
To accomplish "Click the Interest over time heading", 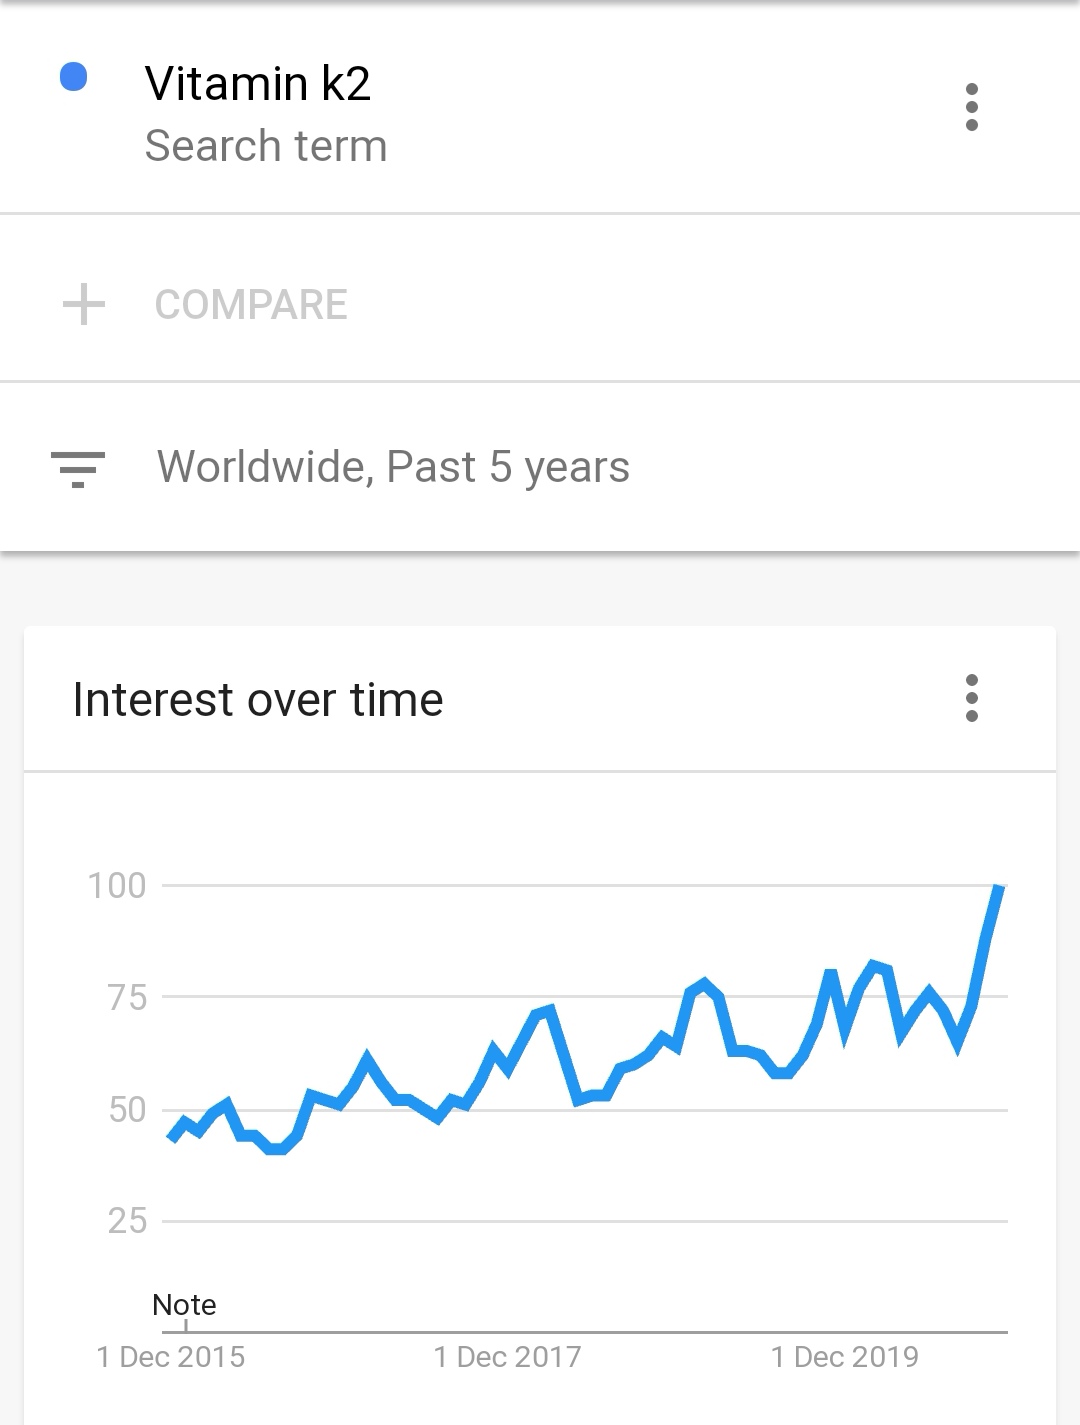I will (258, 699).
